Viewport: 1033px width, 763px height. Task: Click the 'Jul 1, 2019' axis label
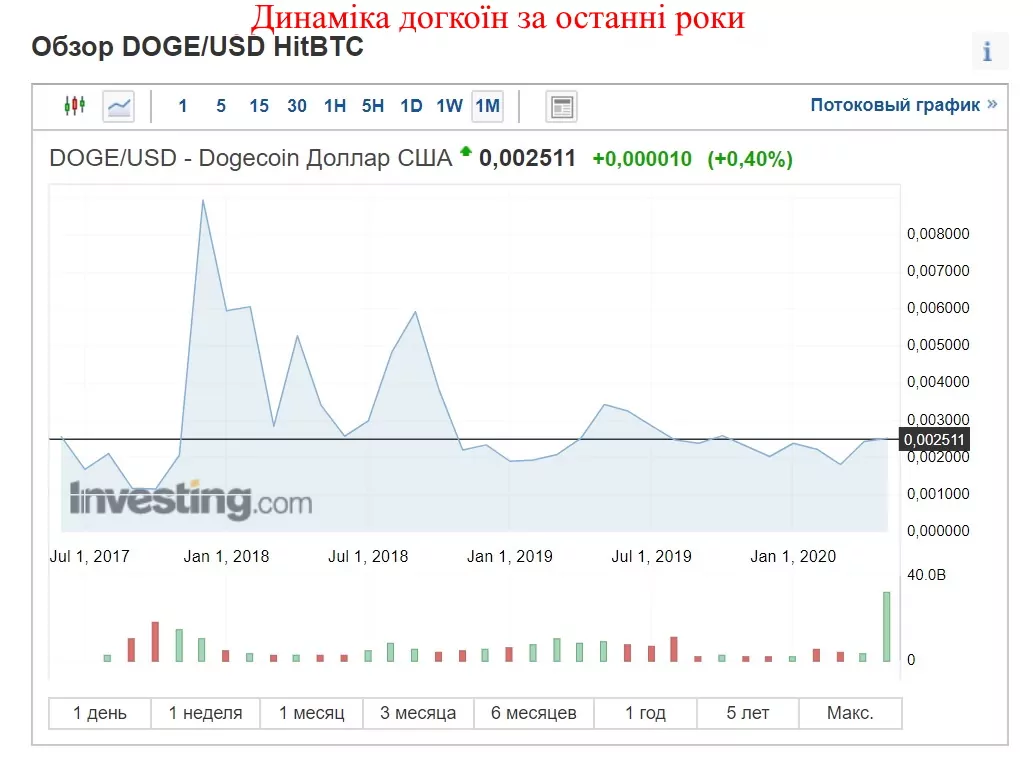652,556
